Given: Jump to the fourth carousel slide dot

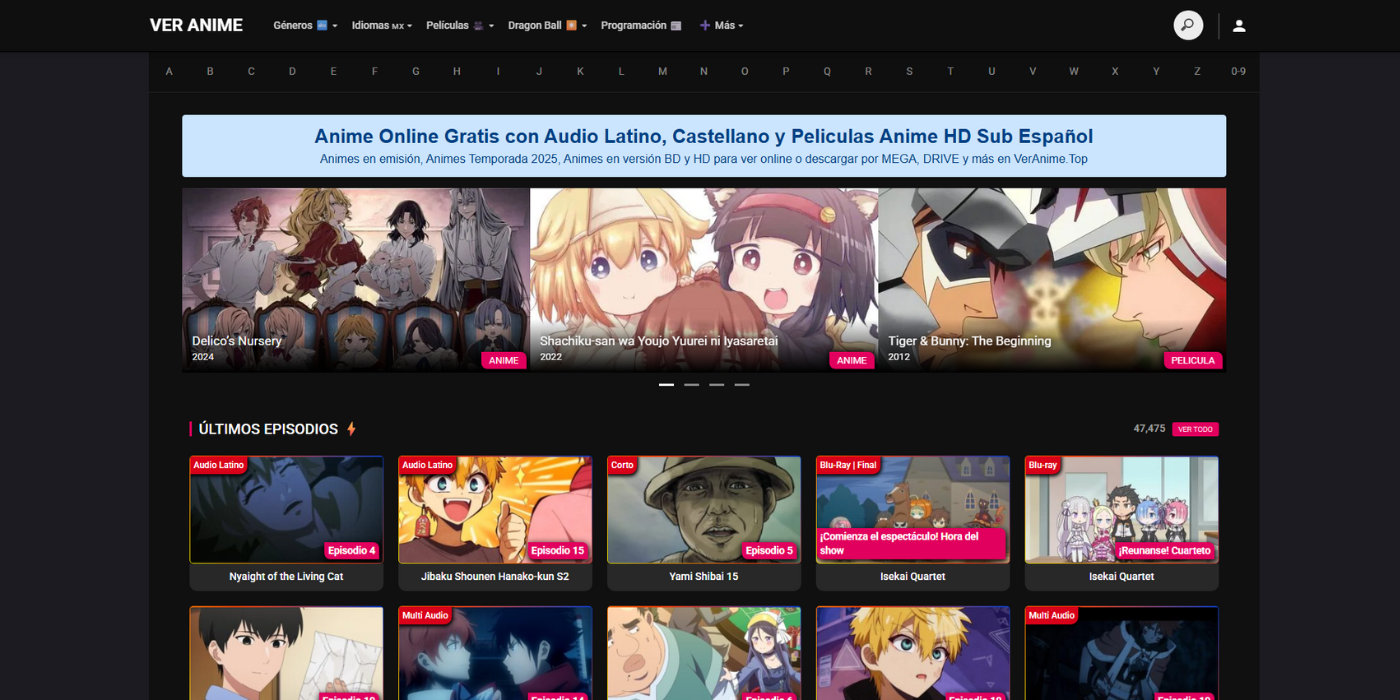Looking at the screenshot, I should tap(741, 385).
